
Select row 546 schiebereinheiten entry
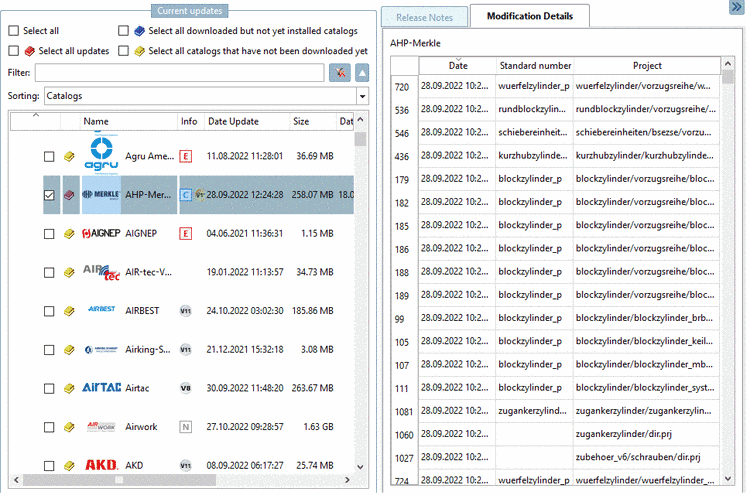point(556,132)
